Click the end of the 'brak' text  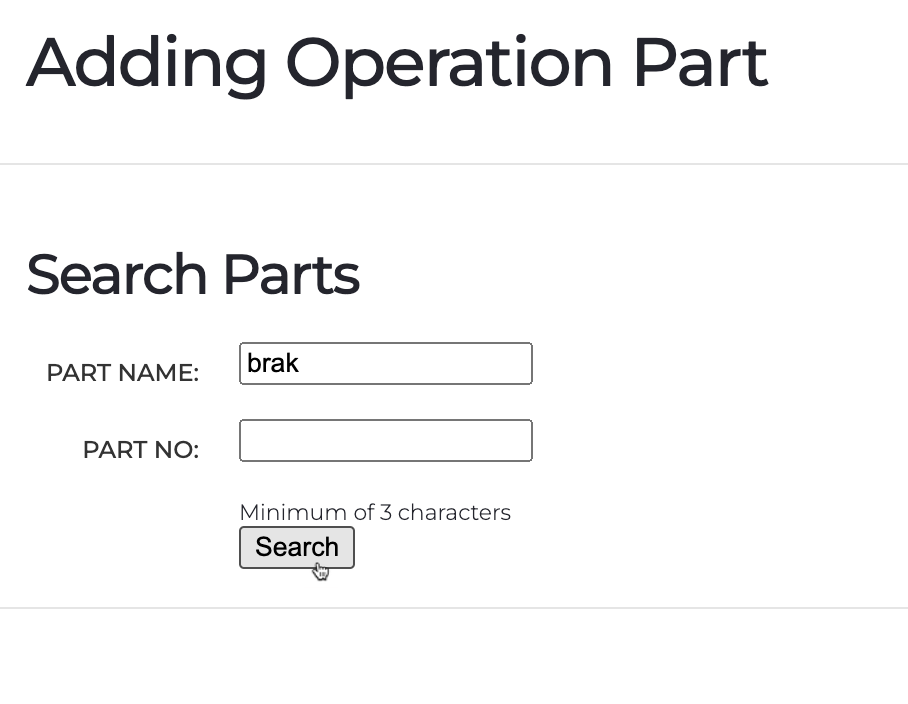(x=300, y=363)
